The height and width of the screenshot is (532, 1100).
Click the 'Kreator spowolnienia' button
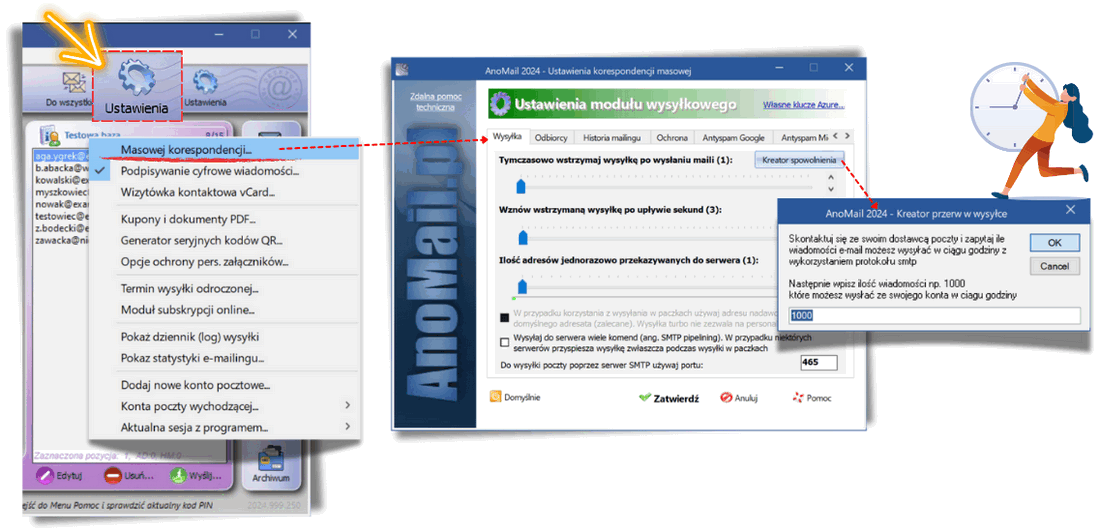(x=799, y=160)
